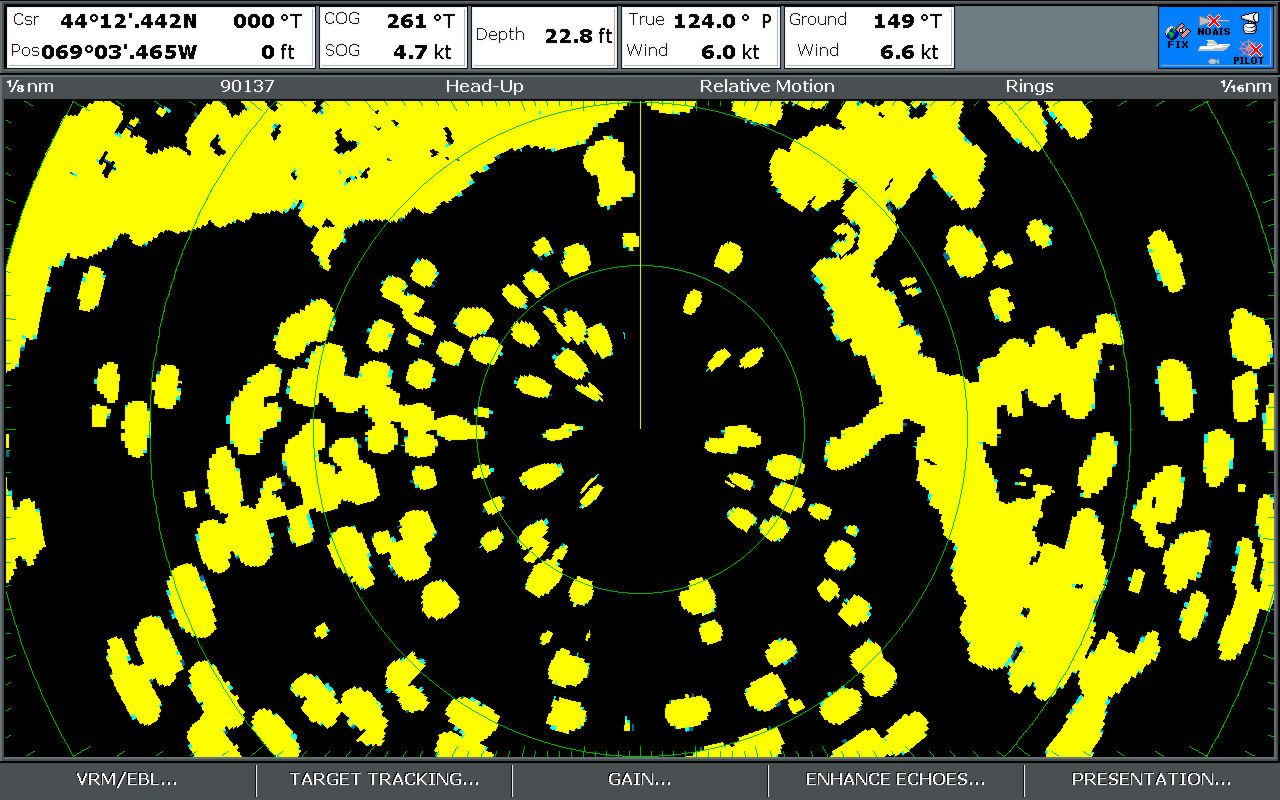
Task: Click the 22.8 ft depth value
Action: [578, 36]
